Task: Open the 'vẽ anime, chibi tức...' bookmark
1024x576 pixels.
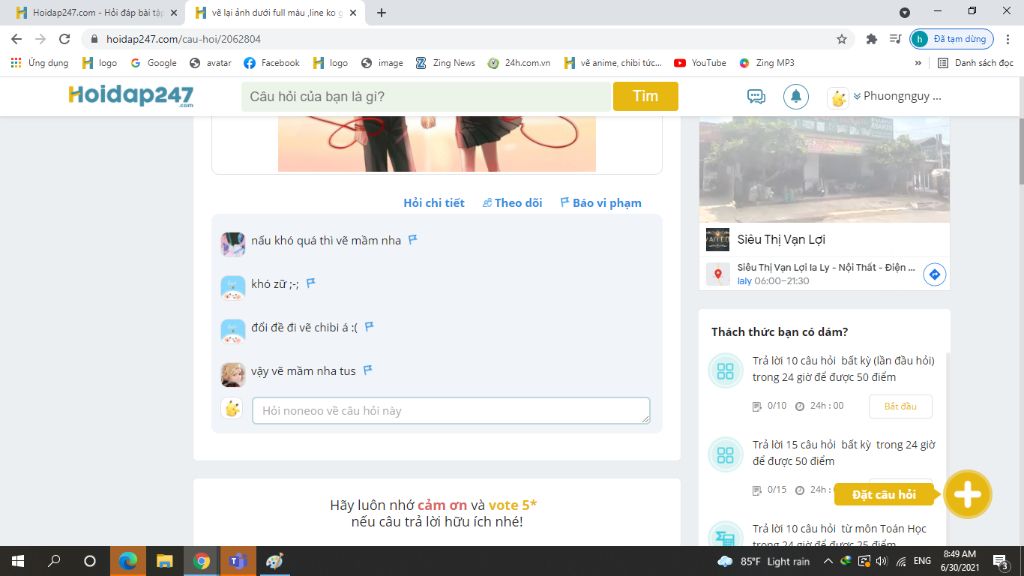Action: pyautogui.click(x=613, y=63)
